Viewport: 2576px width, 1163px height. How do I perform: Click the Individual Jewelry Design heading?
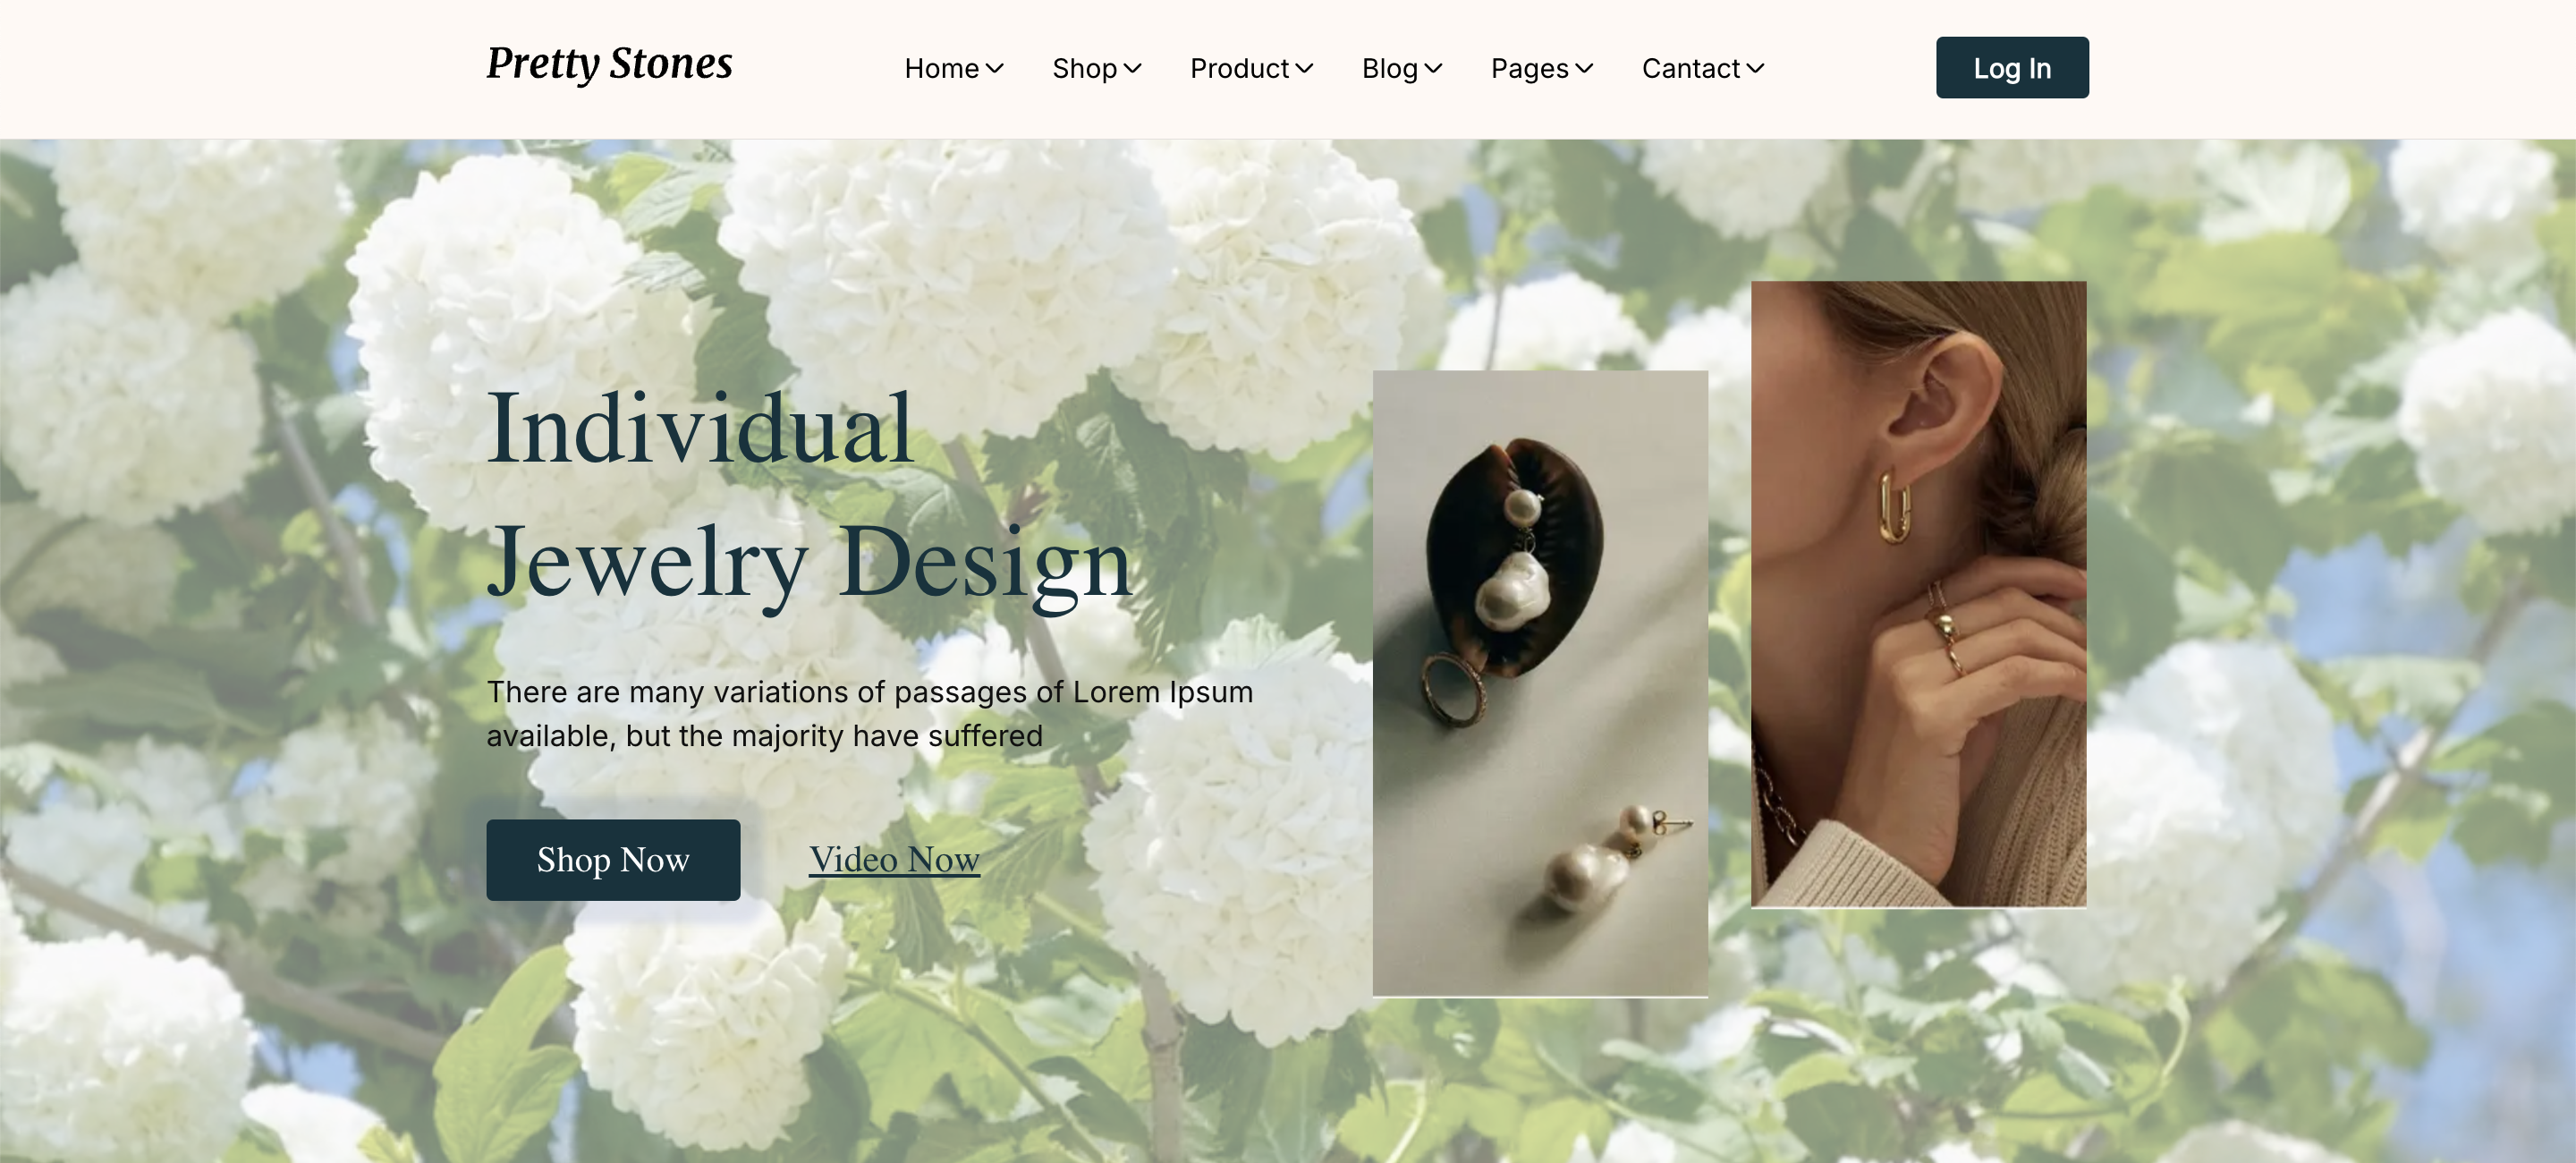tap(809, 495)
